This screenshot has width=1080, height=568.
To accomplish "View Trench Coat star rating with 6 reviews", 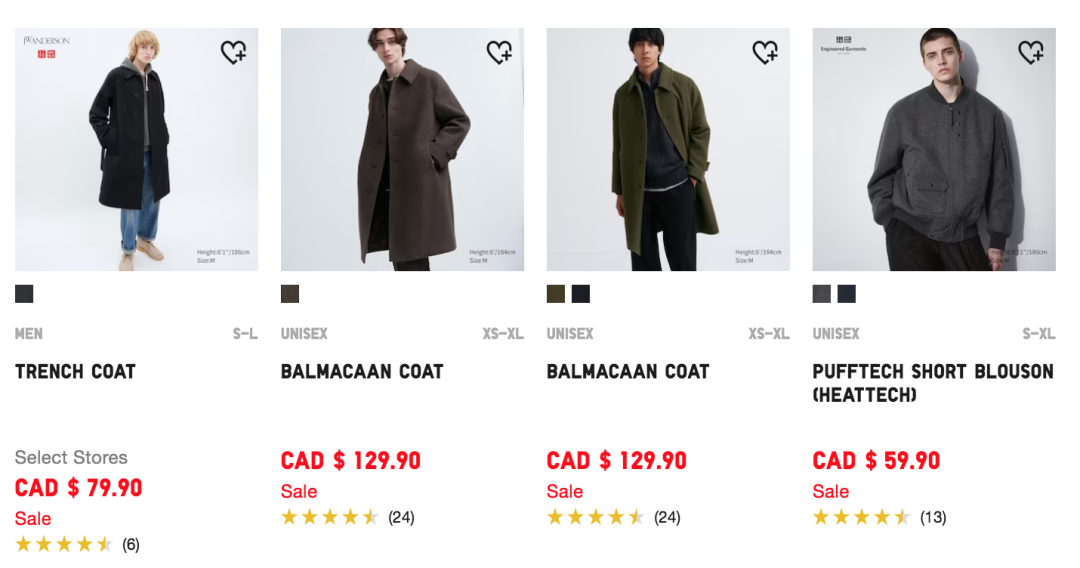I will pos(76,545).
